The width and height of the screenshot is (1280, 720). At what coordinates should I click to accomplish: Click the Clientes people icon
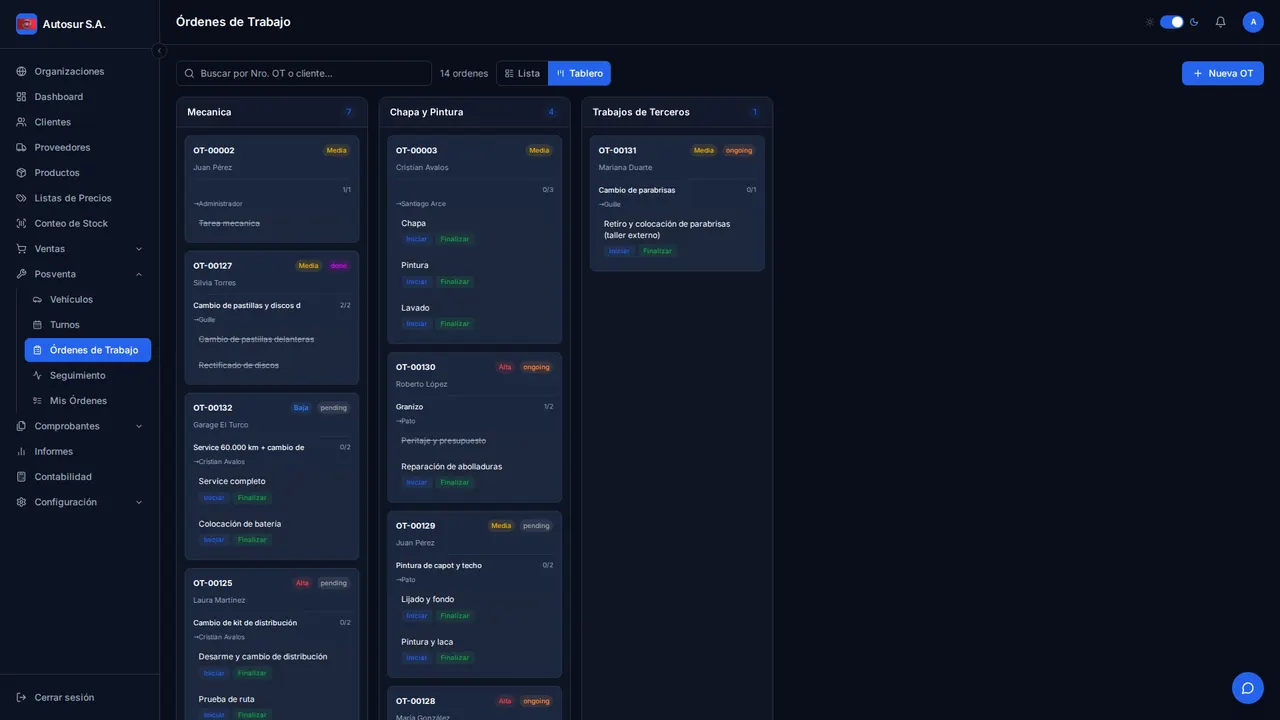pos(21,122)
